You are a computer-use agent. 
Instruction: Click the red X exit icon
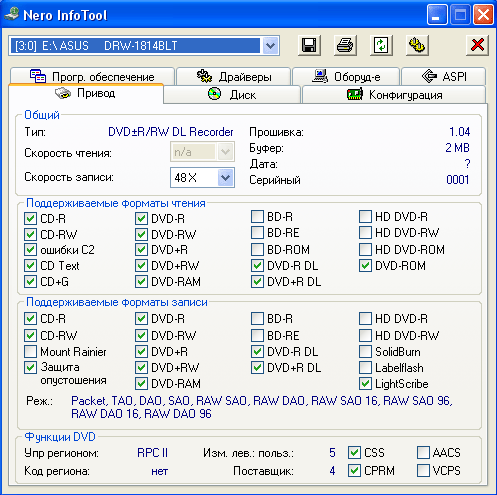coord(477,45)
